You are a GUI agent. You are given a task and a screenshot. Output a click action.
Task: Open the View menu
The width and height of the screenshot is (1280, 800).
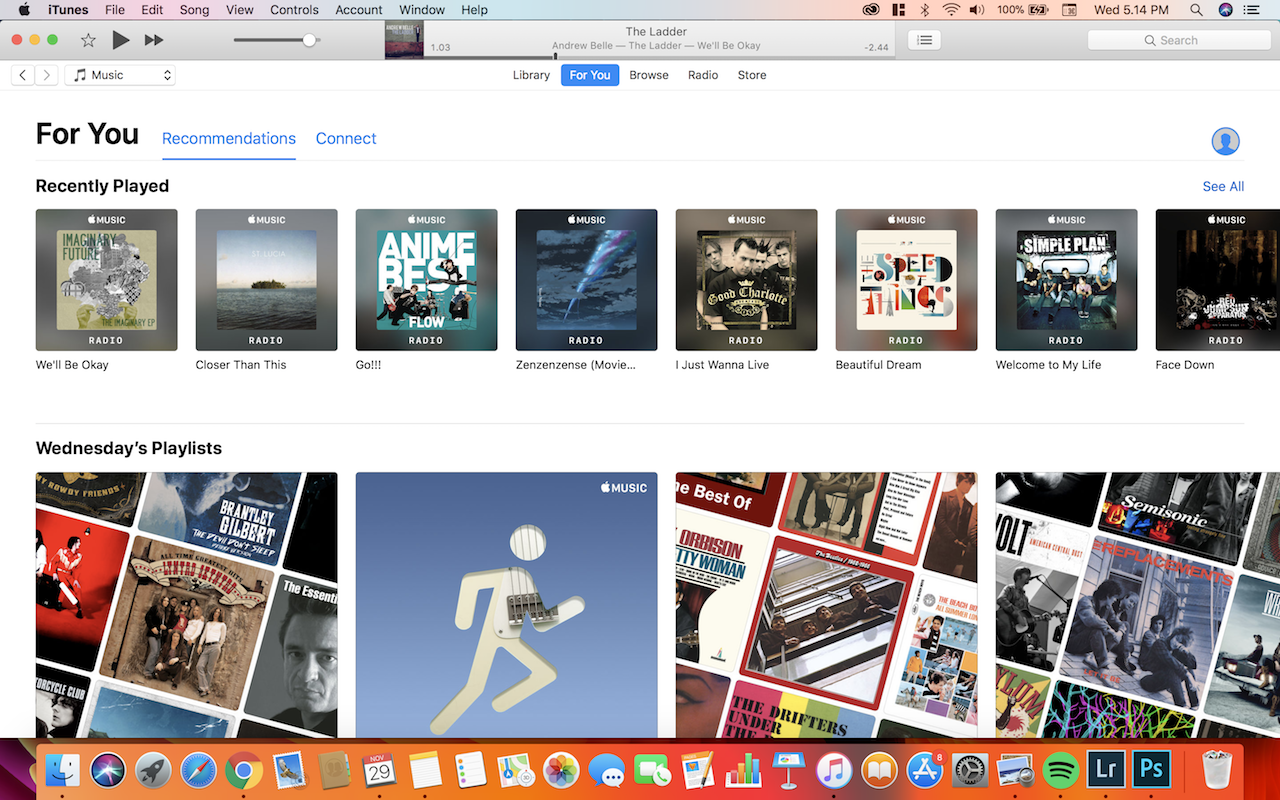point(240,10)
